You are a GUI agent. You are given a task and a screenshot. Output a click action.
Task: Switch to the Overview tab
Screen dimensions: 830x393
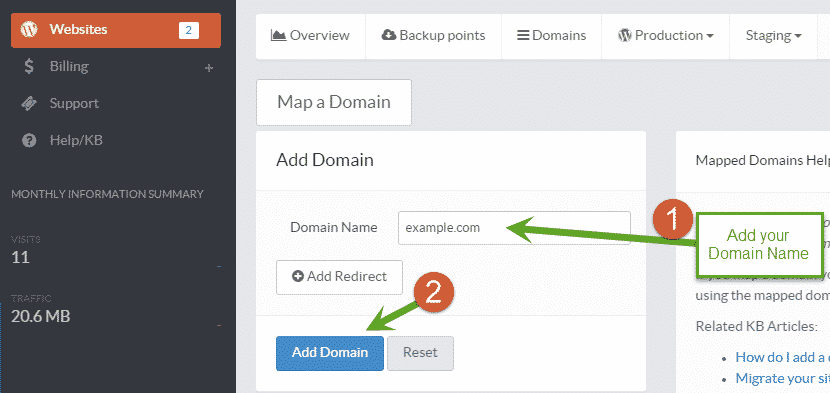pos(311,36)
